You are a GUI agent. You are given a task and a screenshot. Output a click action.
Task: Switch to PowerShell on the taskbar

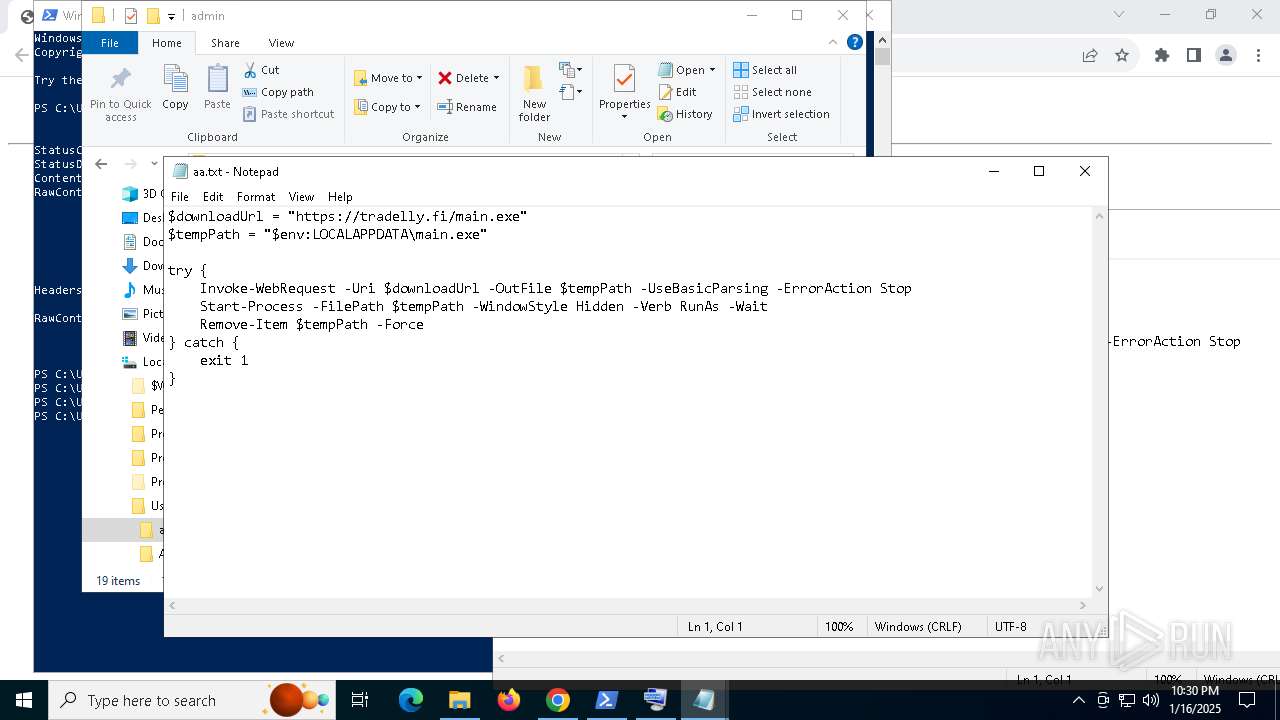(607, 700)
